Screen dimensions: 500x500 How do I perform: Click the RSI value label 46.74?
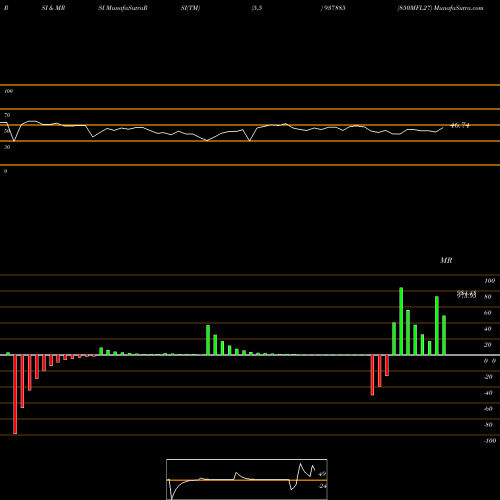point(460,125)
